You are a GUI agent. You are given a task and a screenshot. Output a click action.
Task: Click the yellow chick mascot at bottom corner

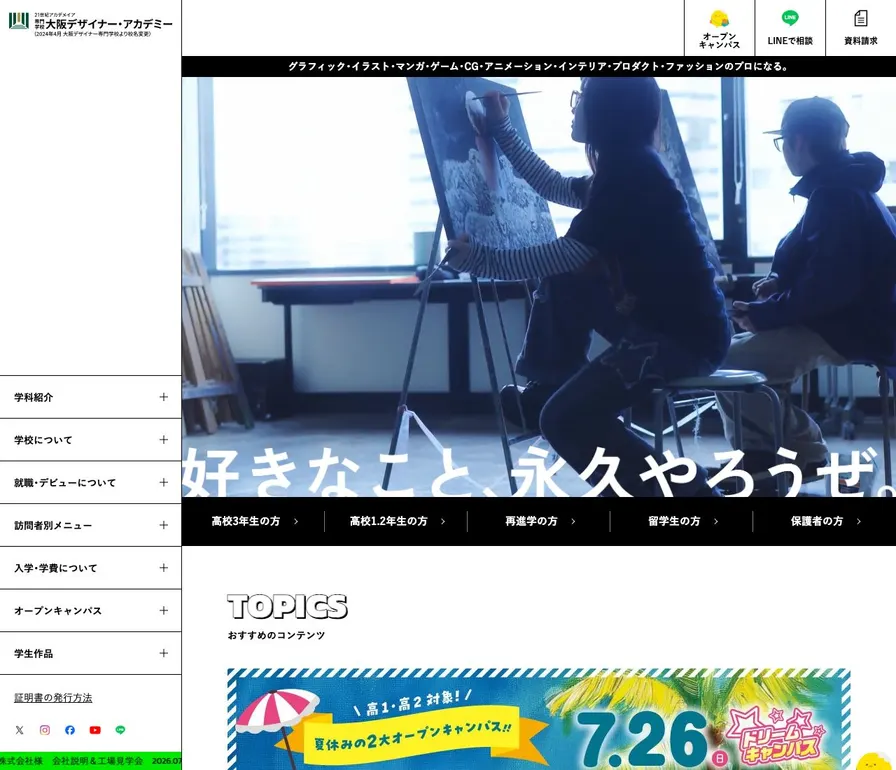click(874, 761)
